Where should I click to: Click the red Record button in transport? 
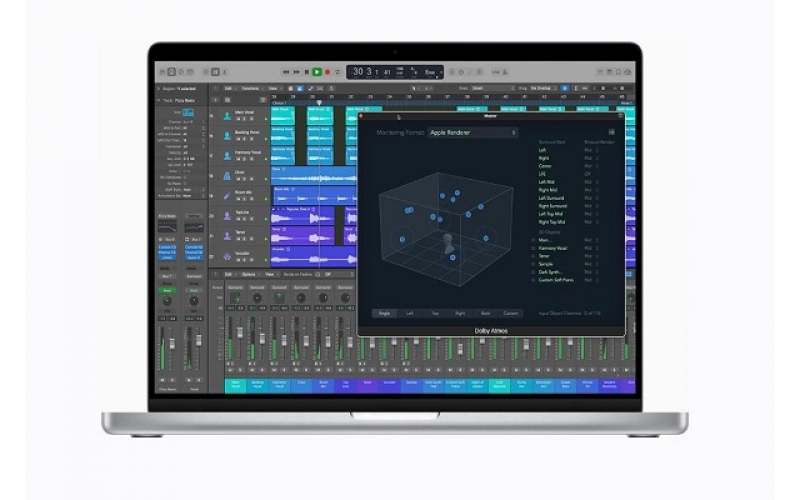[x=328, y=72]
